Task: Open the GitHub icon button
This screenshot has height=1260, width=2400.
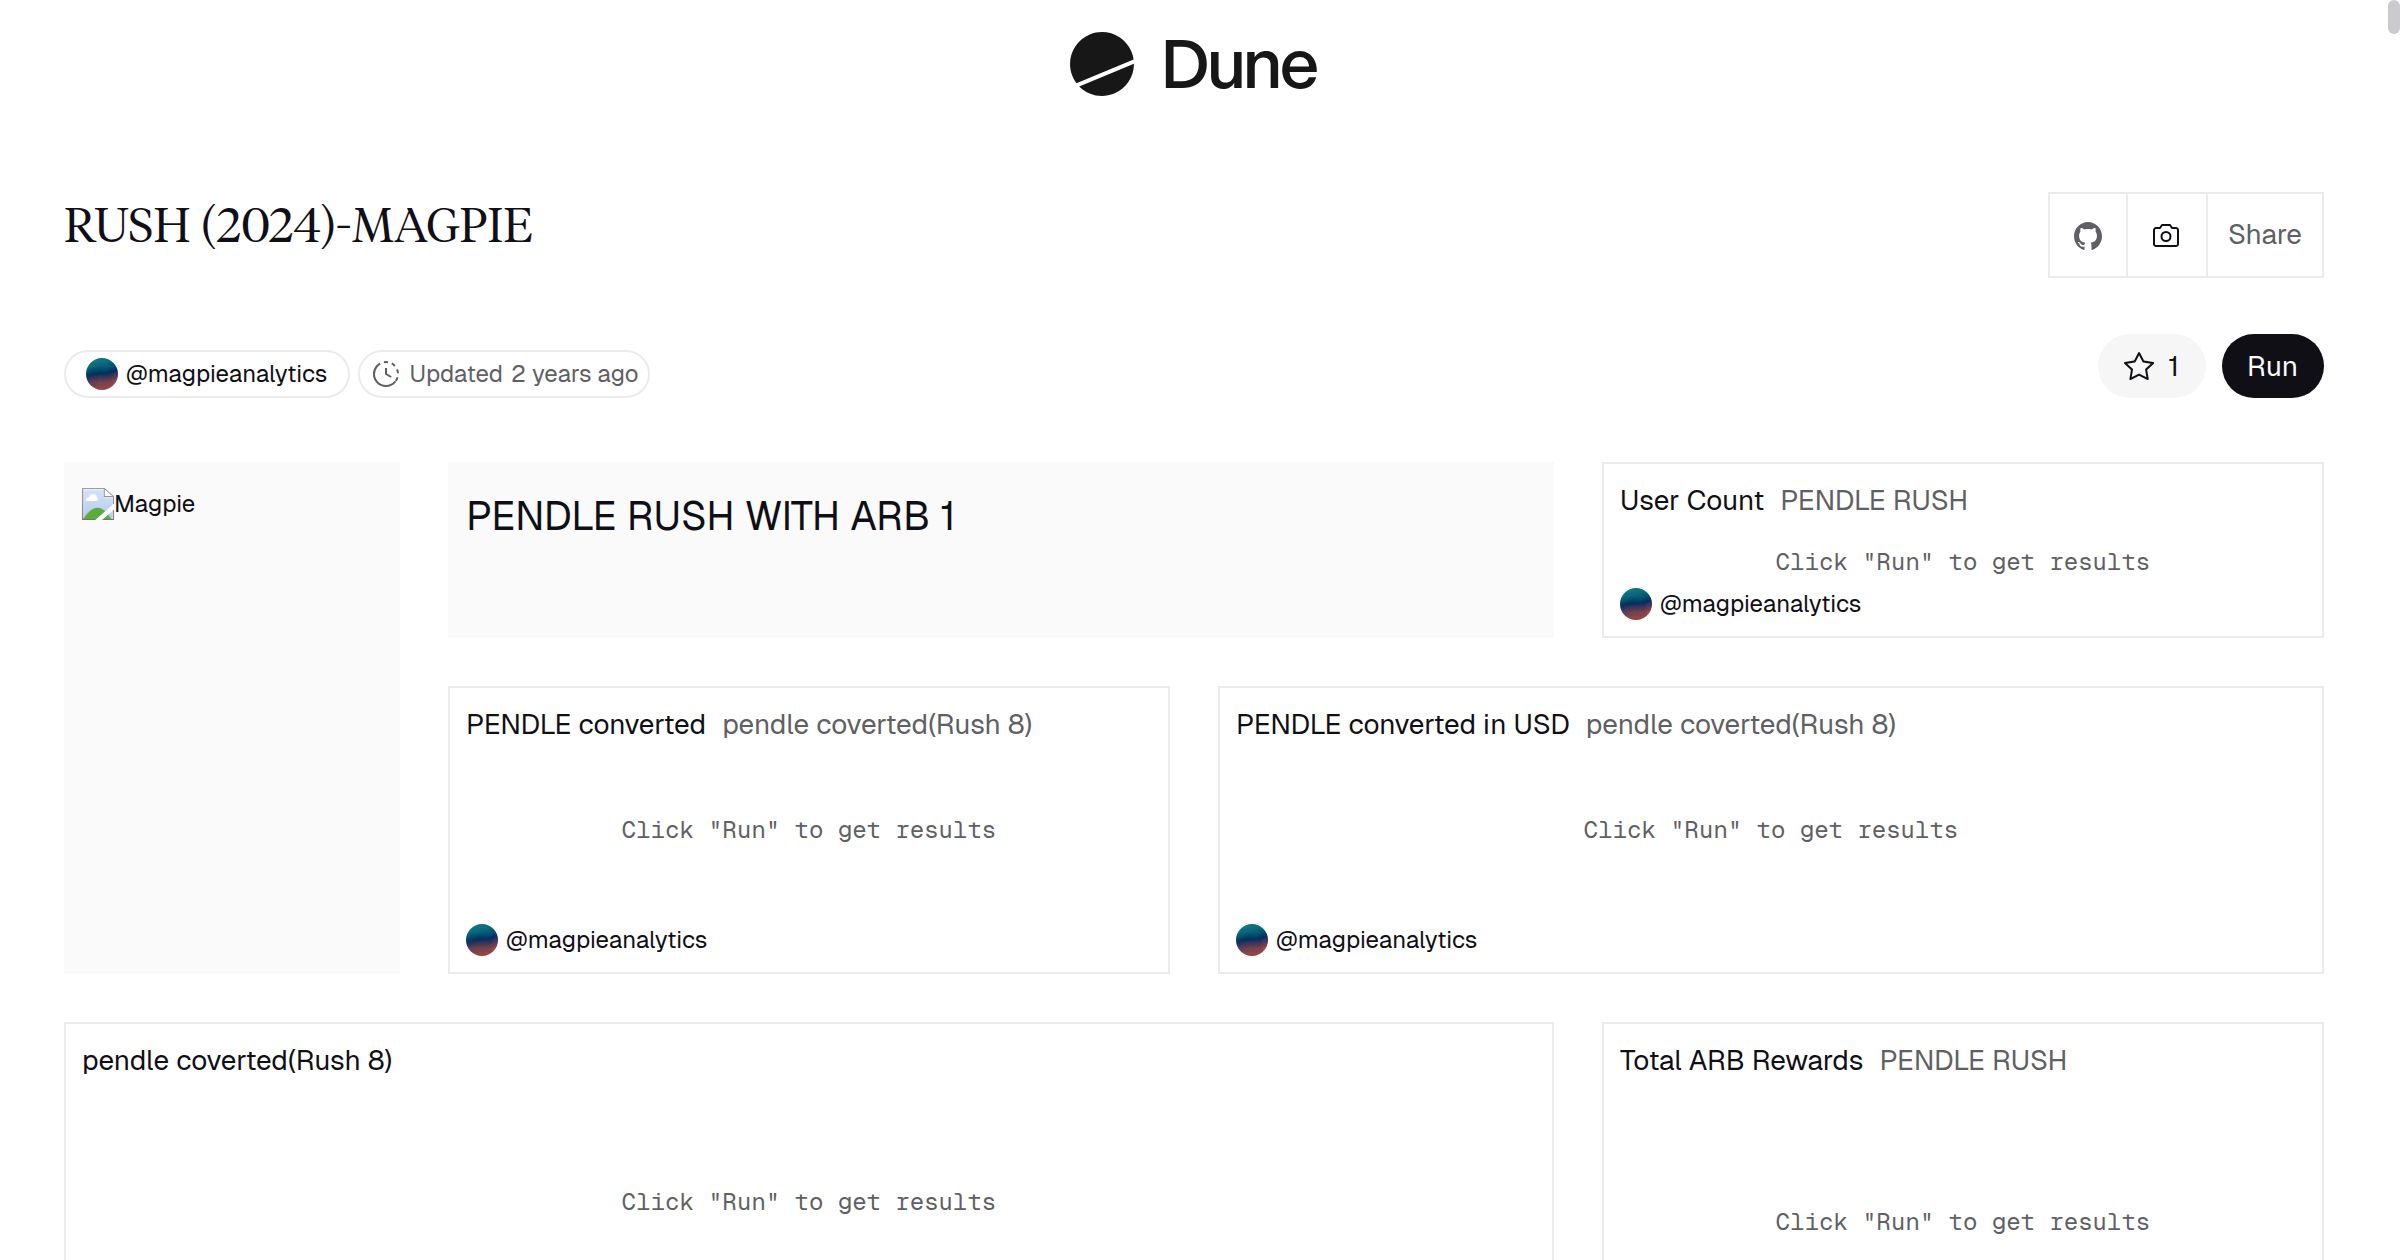Action: coord(2087,236)
